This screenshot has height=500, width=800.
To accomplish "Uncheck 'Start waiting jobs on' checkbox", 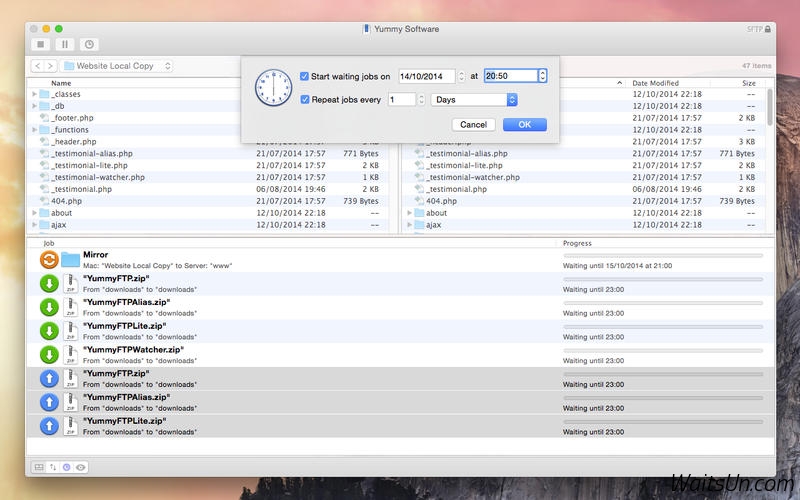I will (x=305, y=76).
